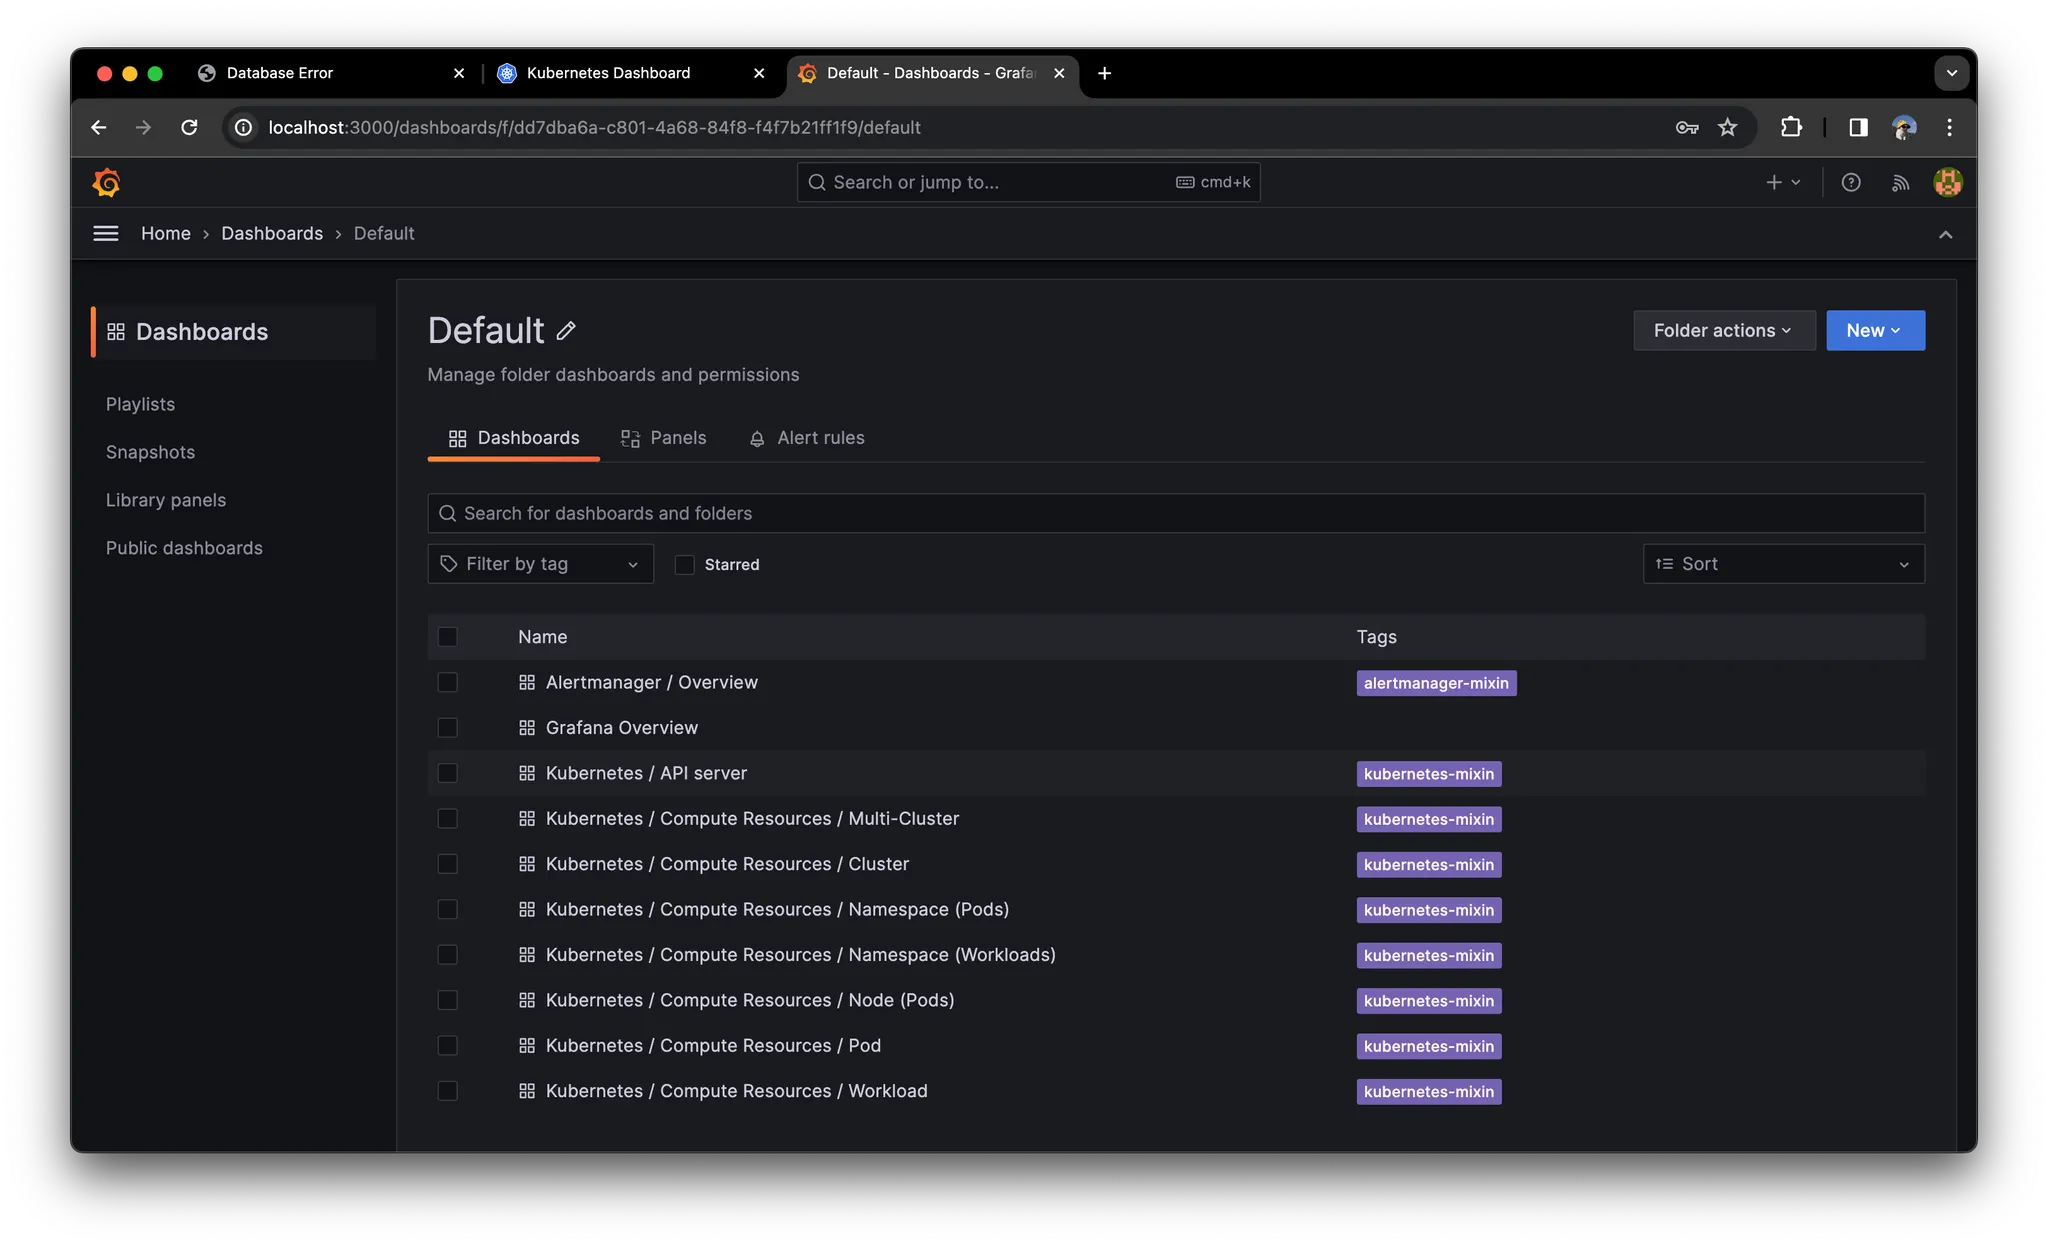Open the news feed RSS icon

click(1900, 182)
